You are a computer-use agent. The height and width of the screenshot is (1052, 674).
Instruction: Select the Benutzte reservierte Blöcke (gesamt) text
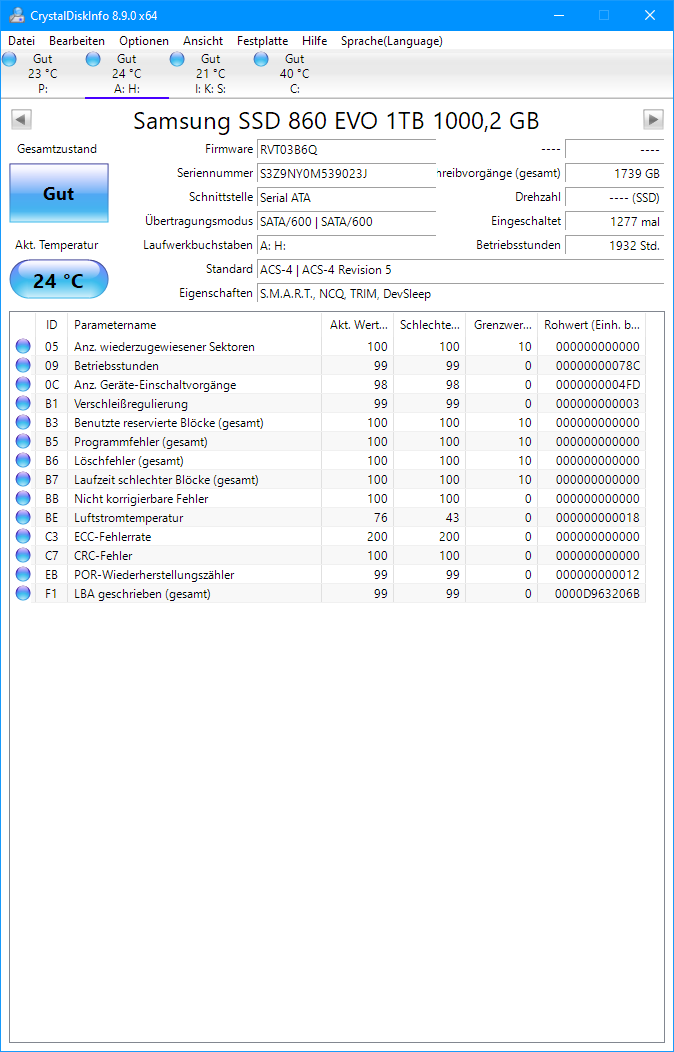(x=169, y=423)
